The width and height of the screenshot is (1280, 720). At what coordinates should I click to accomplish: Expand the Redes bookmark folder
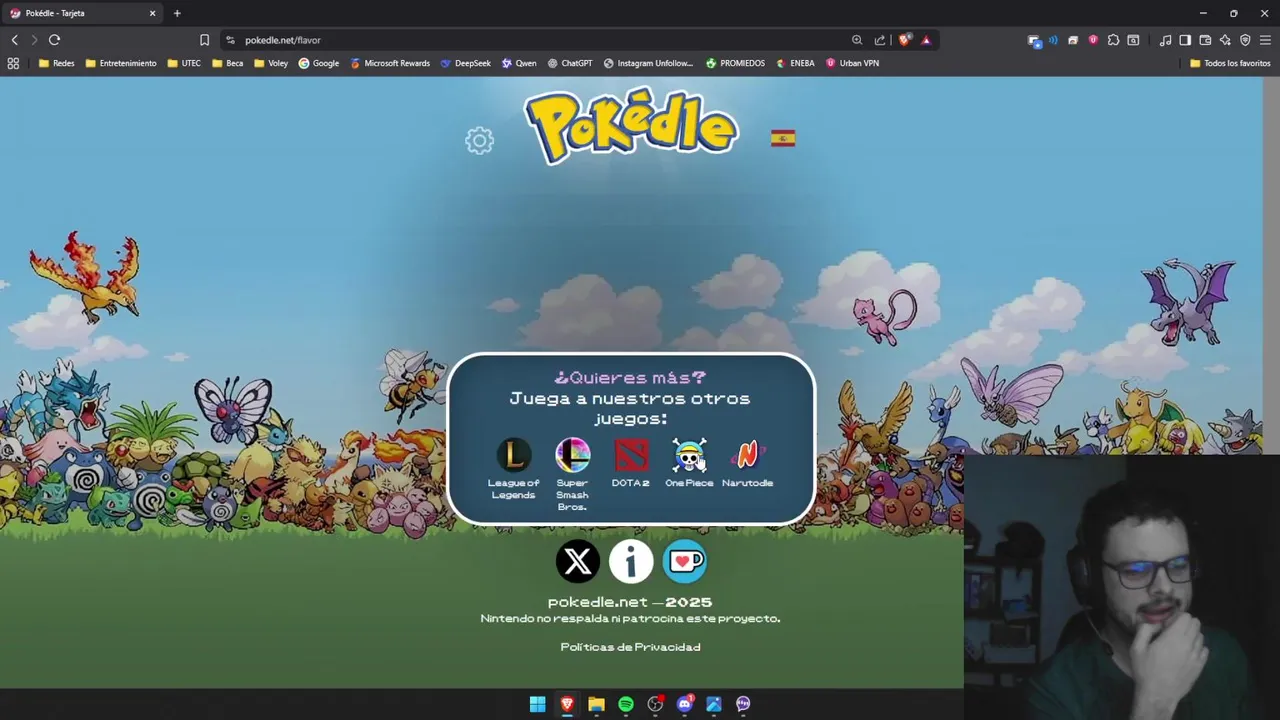(56, 63)
